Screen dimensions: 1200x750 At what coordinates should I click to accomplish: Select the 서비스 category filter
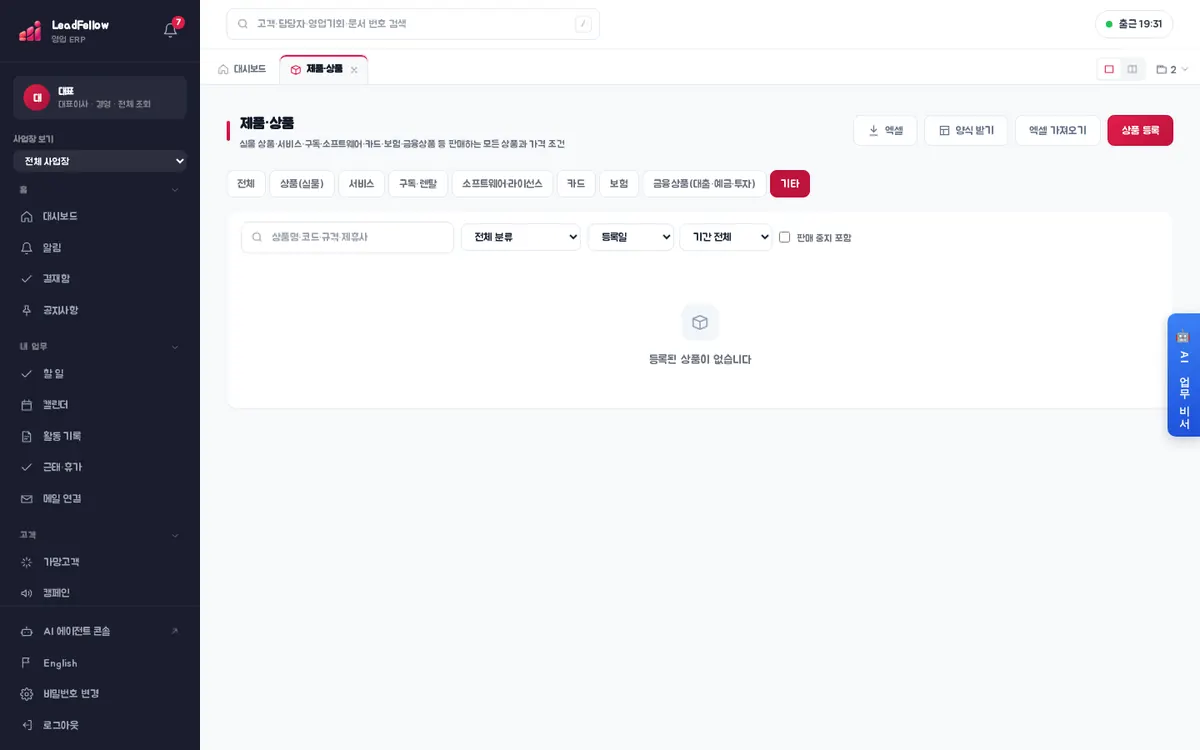pos(361,183)
